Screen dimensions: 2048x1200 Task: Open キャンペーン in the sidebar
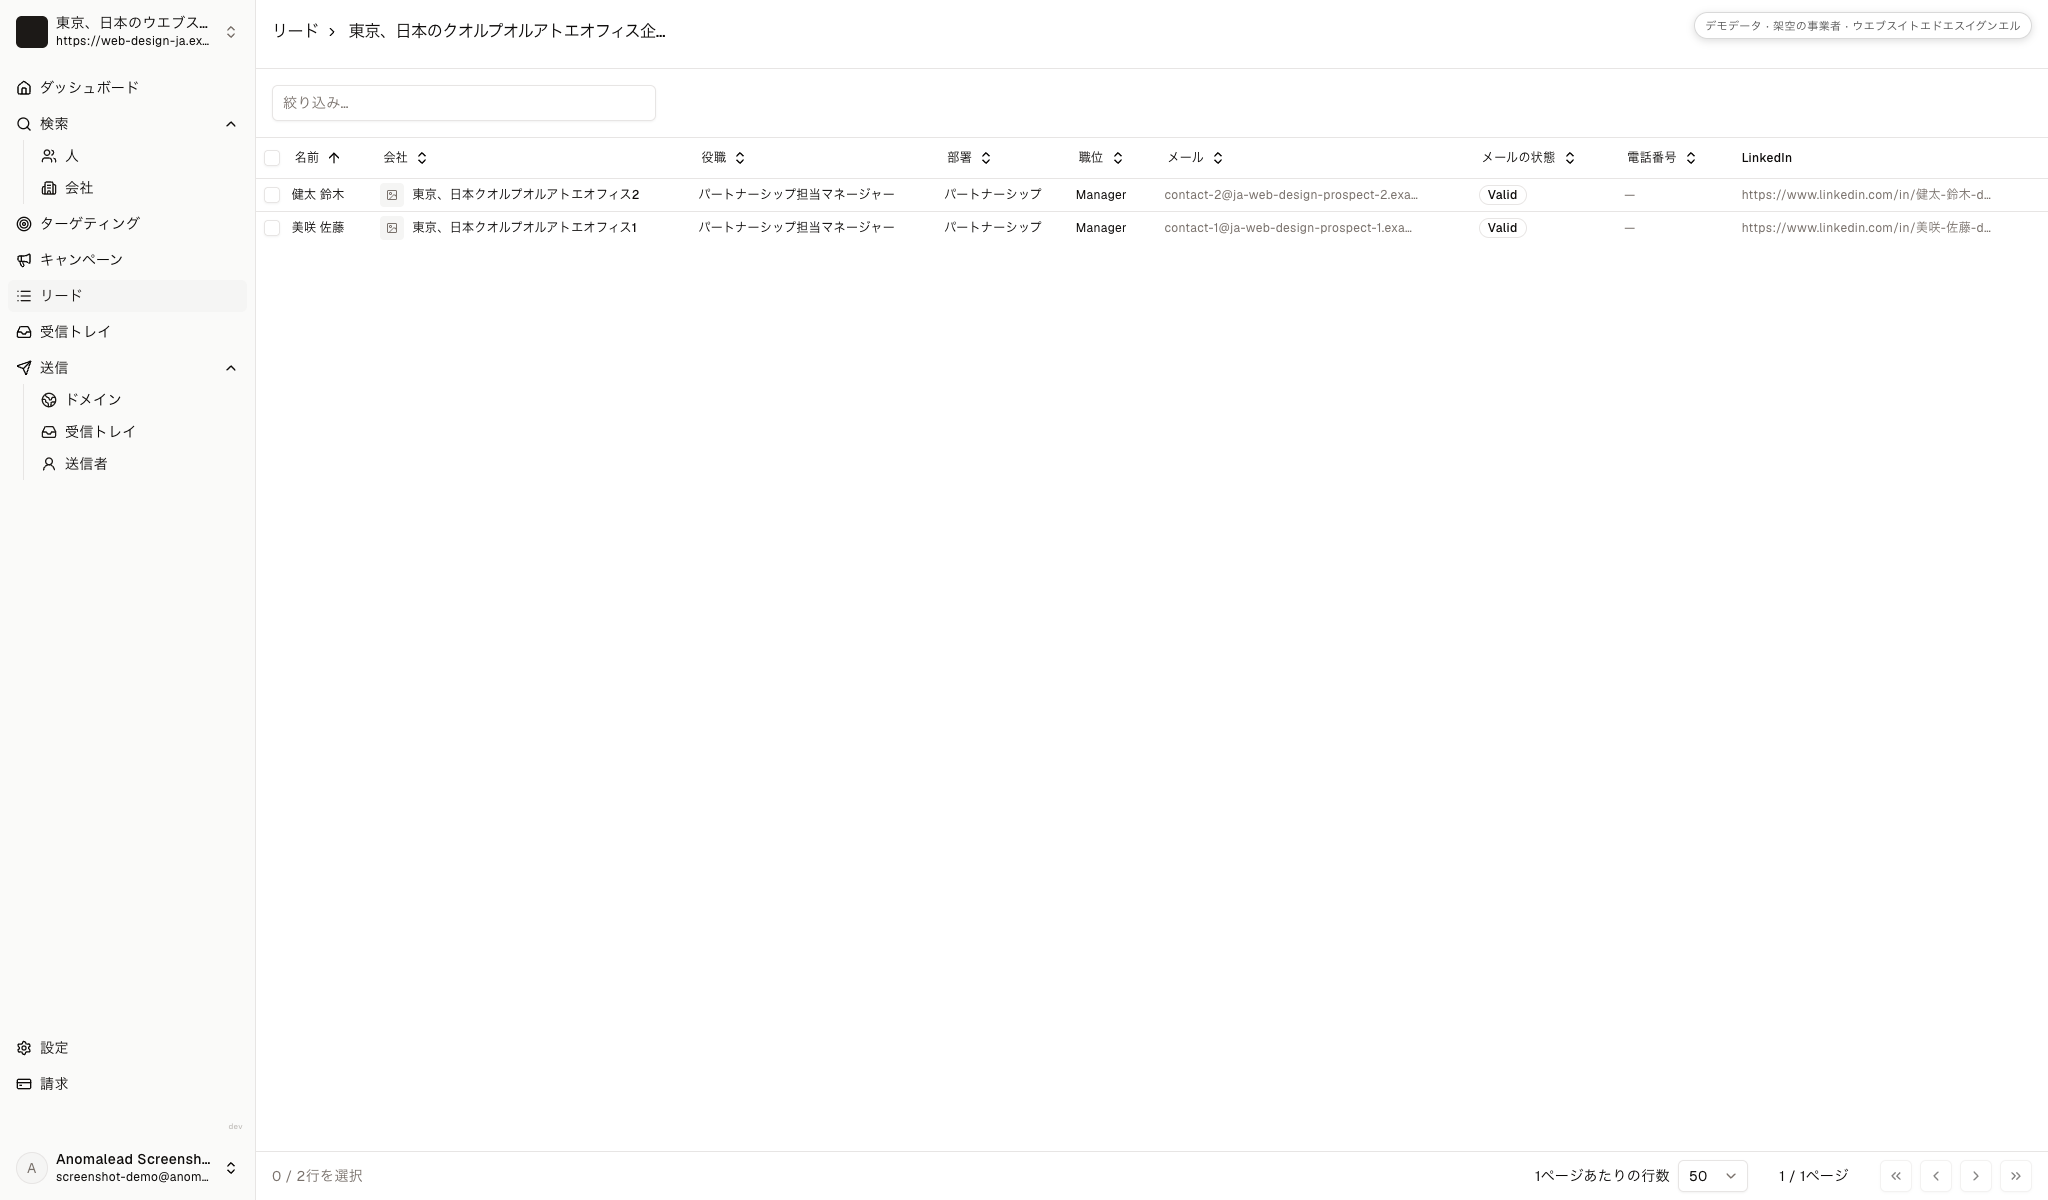(127, 260)
